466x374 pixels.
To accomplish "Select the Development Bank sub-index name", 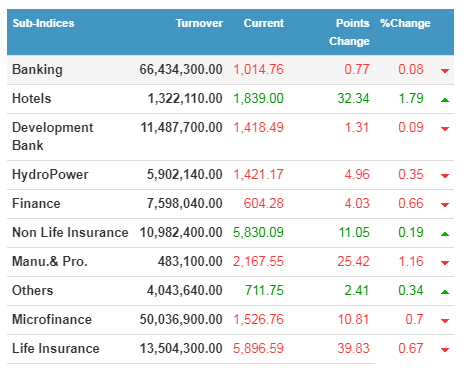I will tap(53, 137).
